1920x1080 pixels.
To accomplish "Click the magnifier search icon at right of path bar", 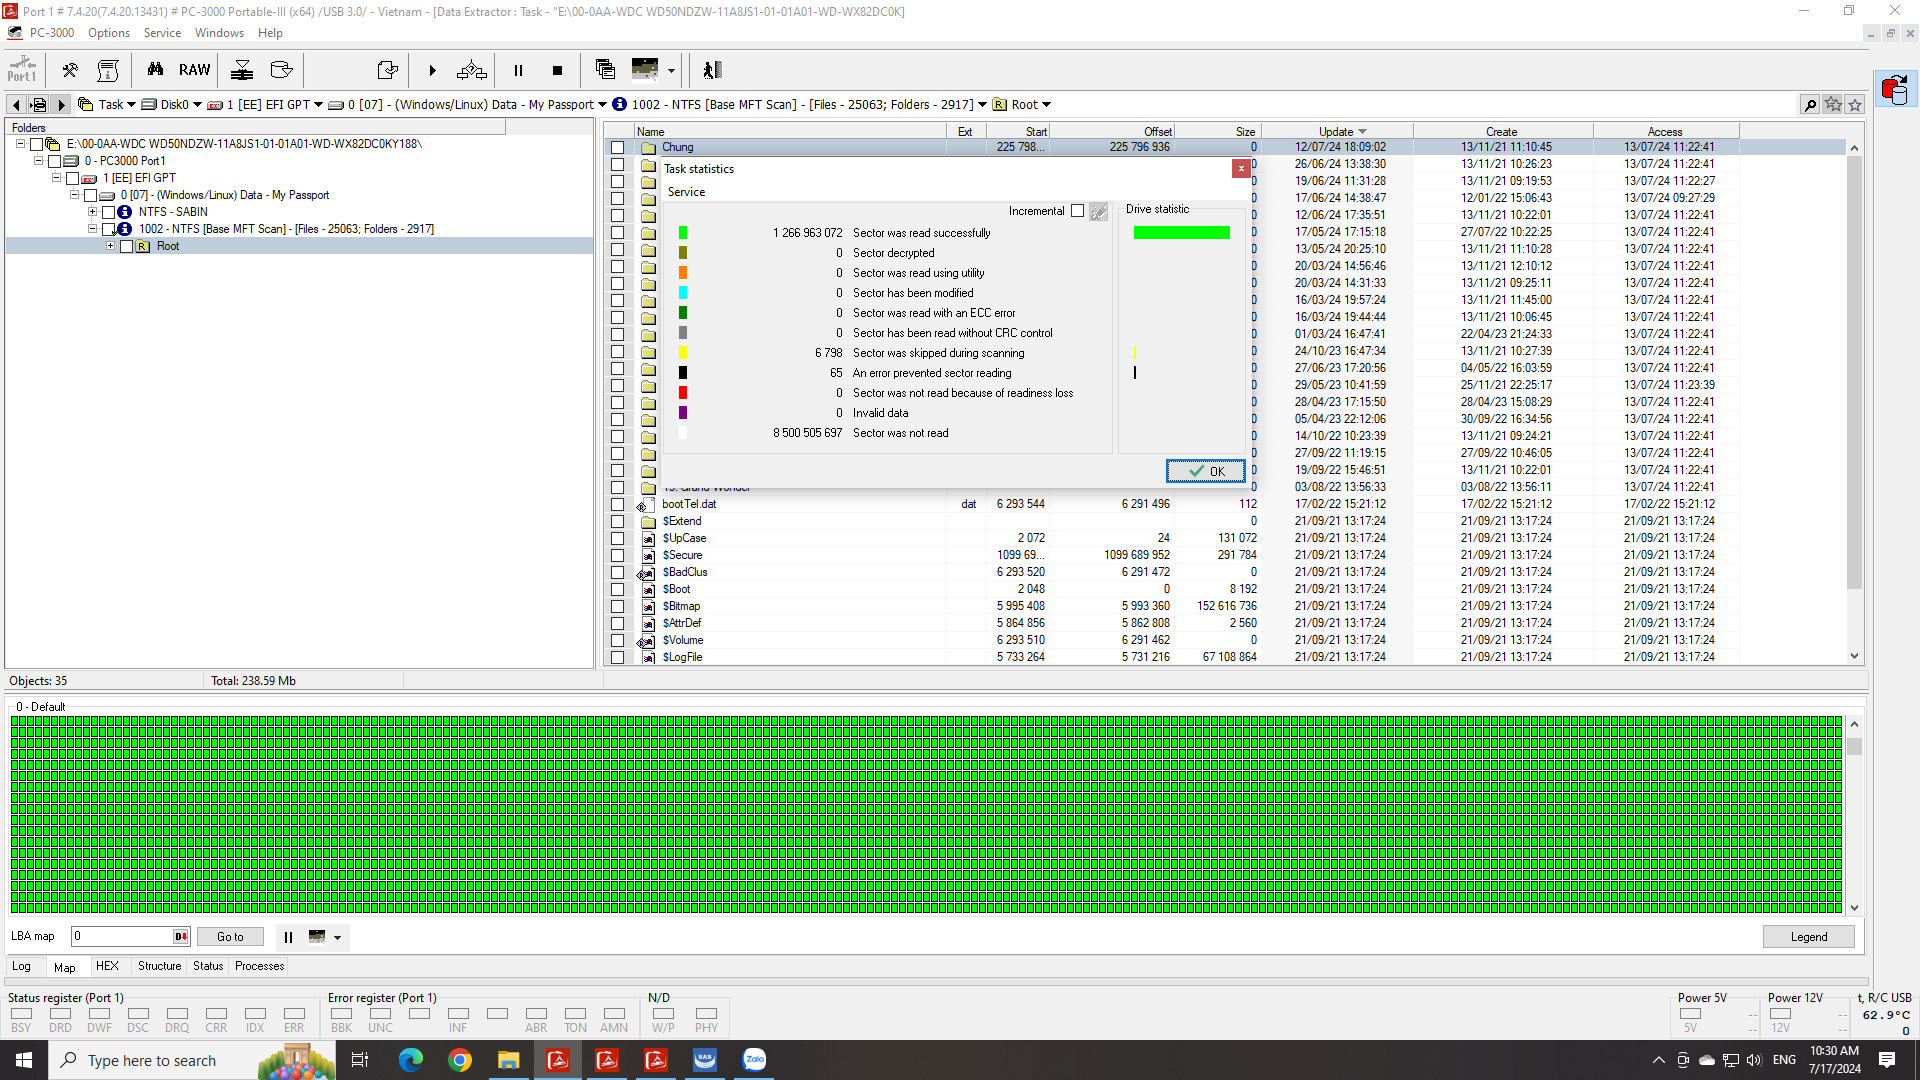I will pos(1809,105).
